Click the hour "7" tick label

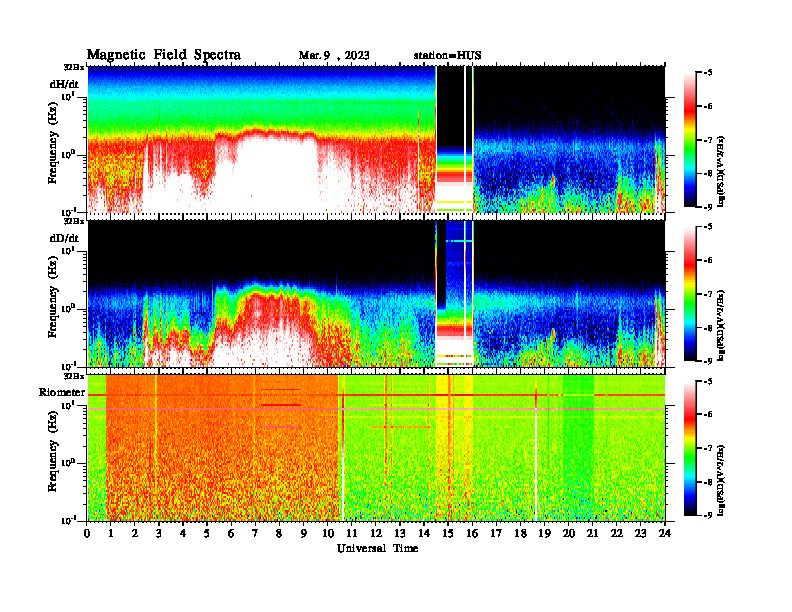(255, 533)
